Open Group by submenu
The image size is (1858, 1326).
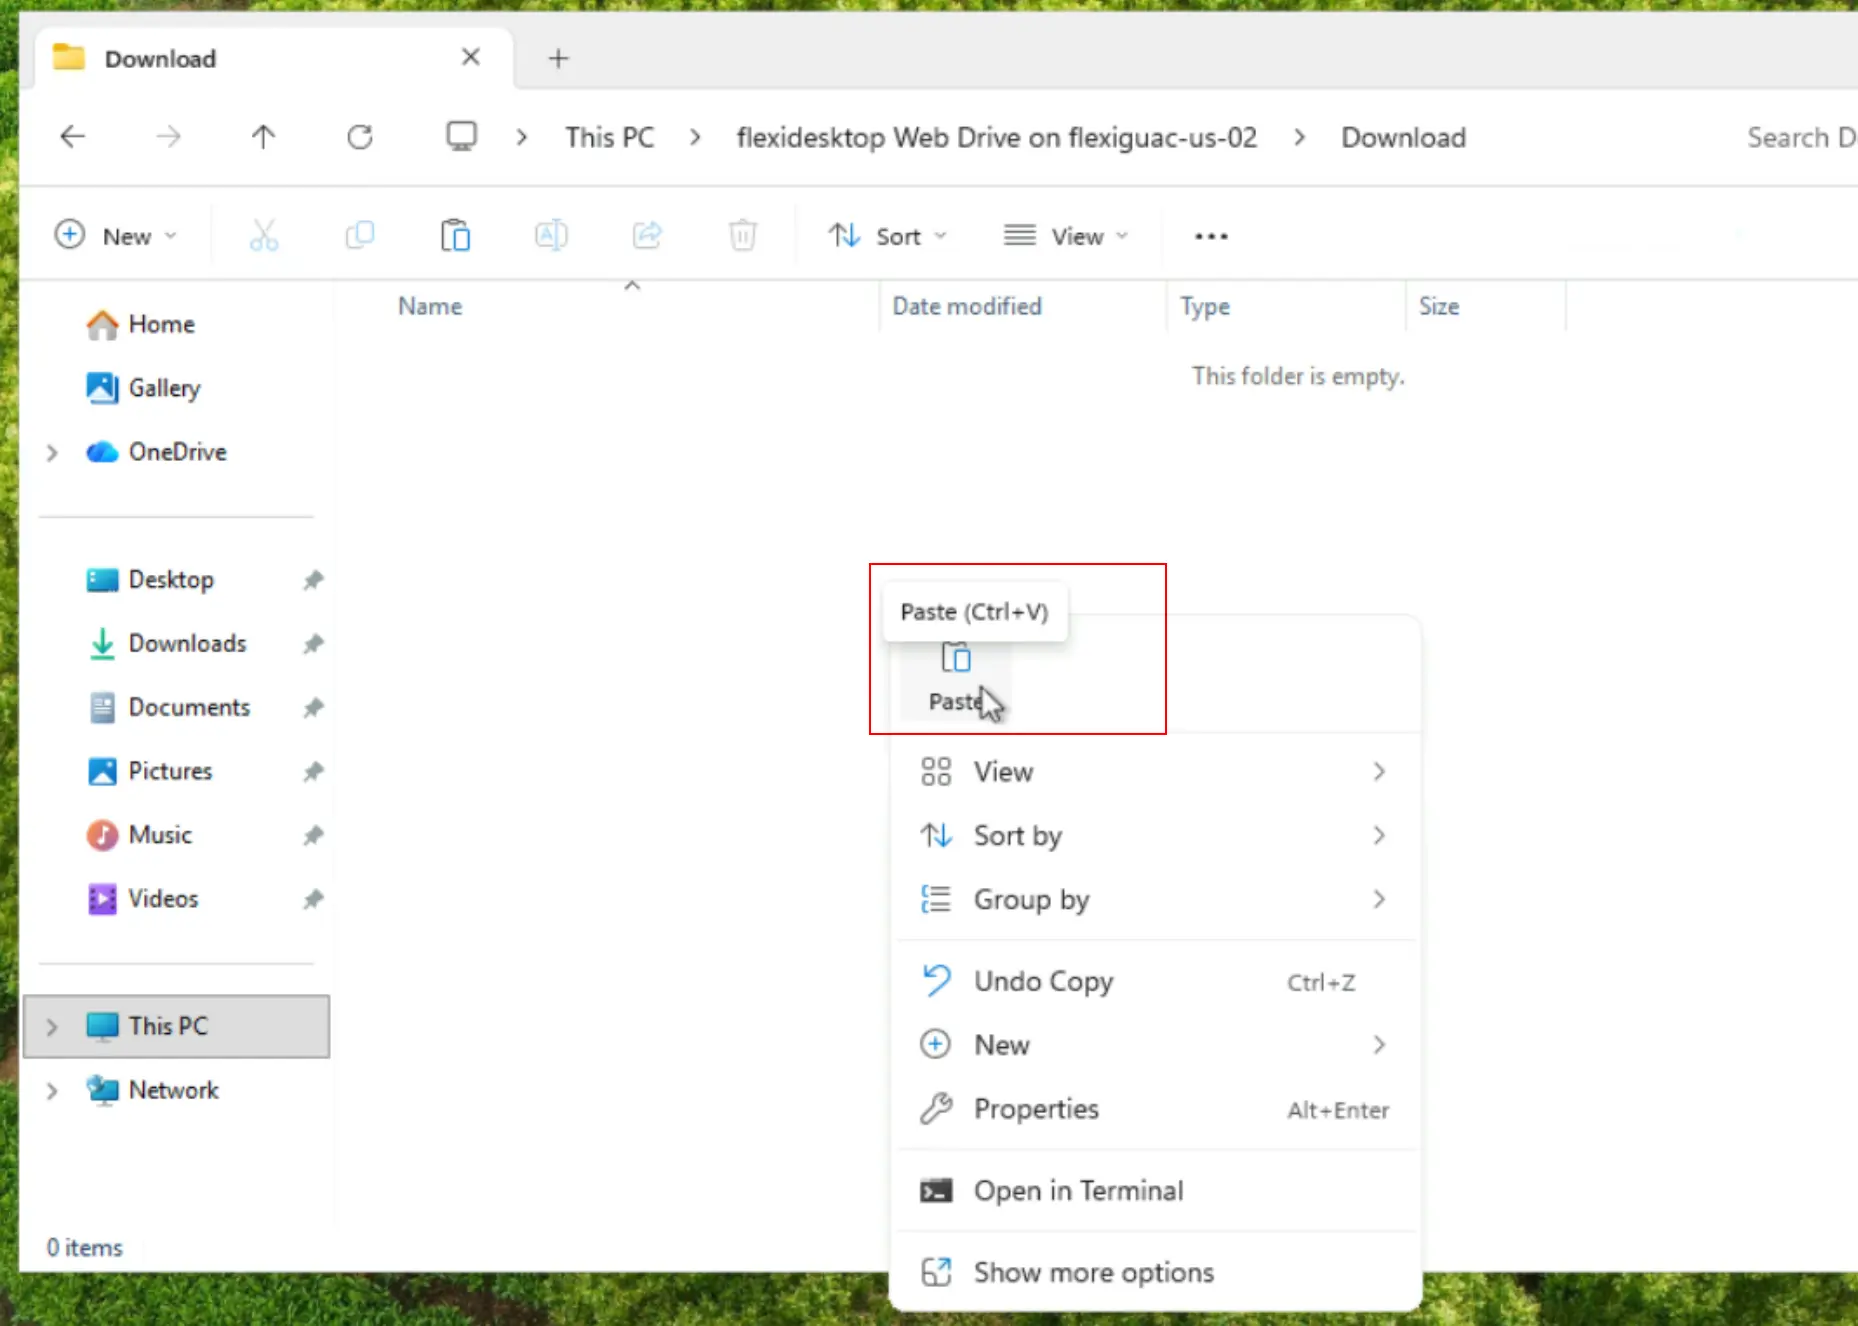pyautogui.click(x=1155, y=899)
